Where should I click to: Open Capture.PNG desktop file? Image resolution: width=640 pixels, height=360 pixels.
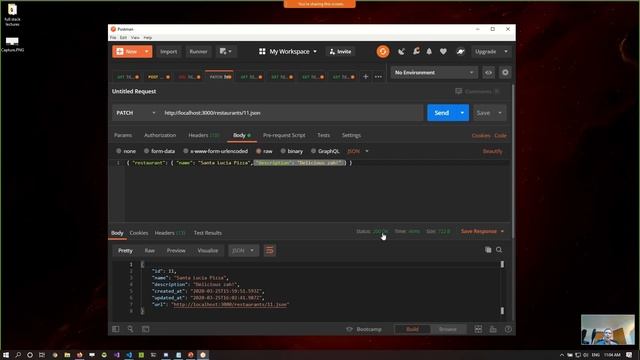coord(12,44)
